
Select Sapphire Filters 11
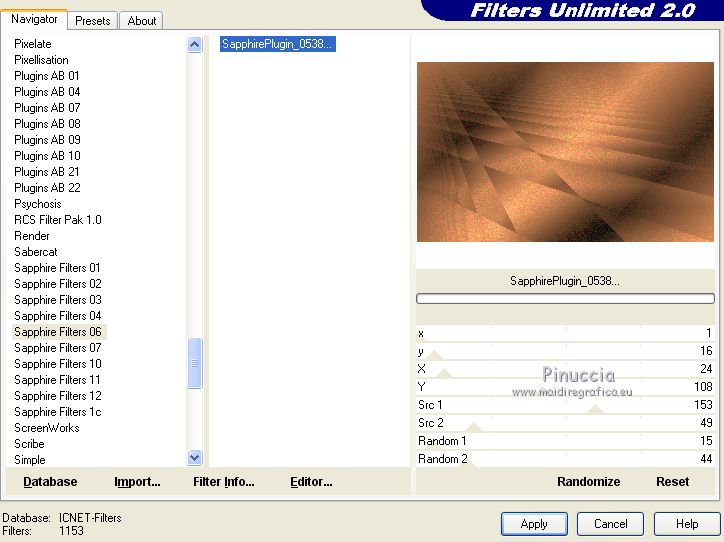click(57, 380)
